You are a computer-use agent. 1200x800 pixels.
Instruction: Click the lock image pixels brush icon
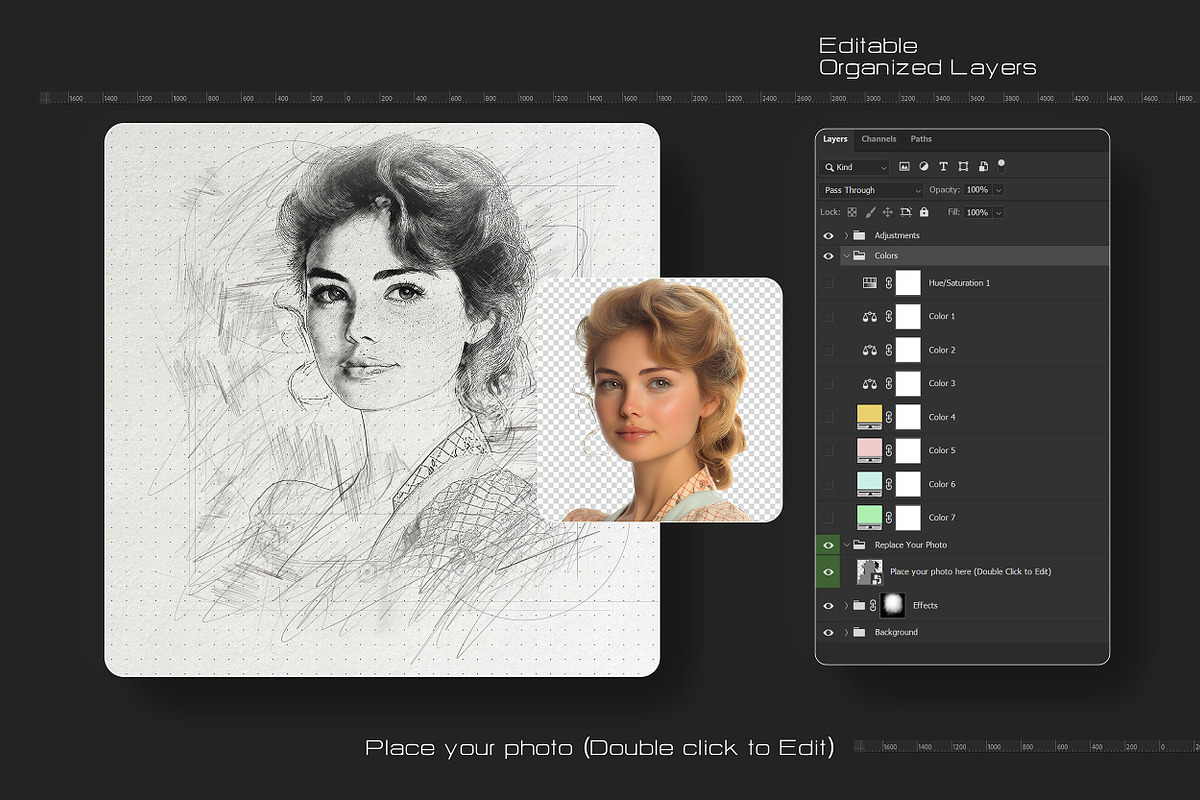(x=870, y=212)
